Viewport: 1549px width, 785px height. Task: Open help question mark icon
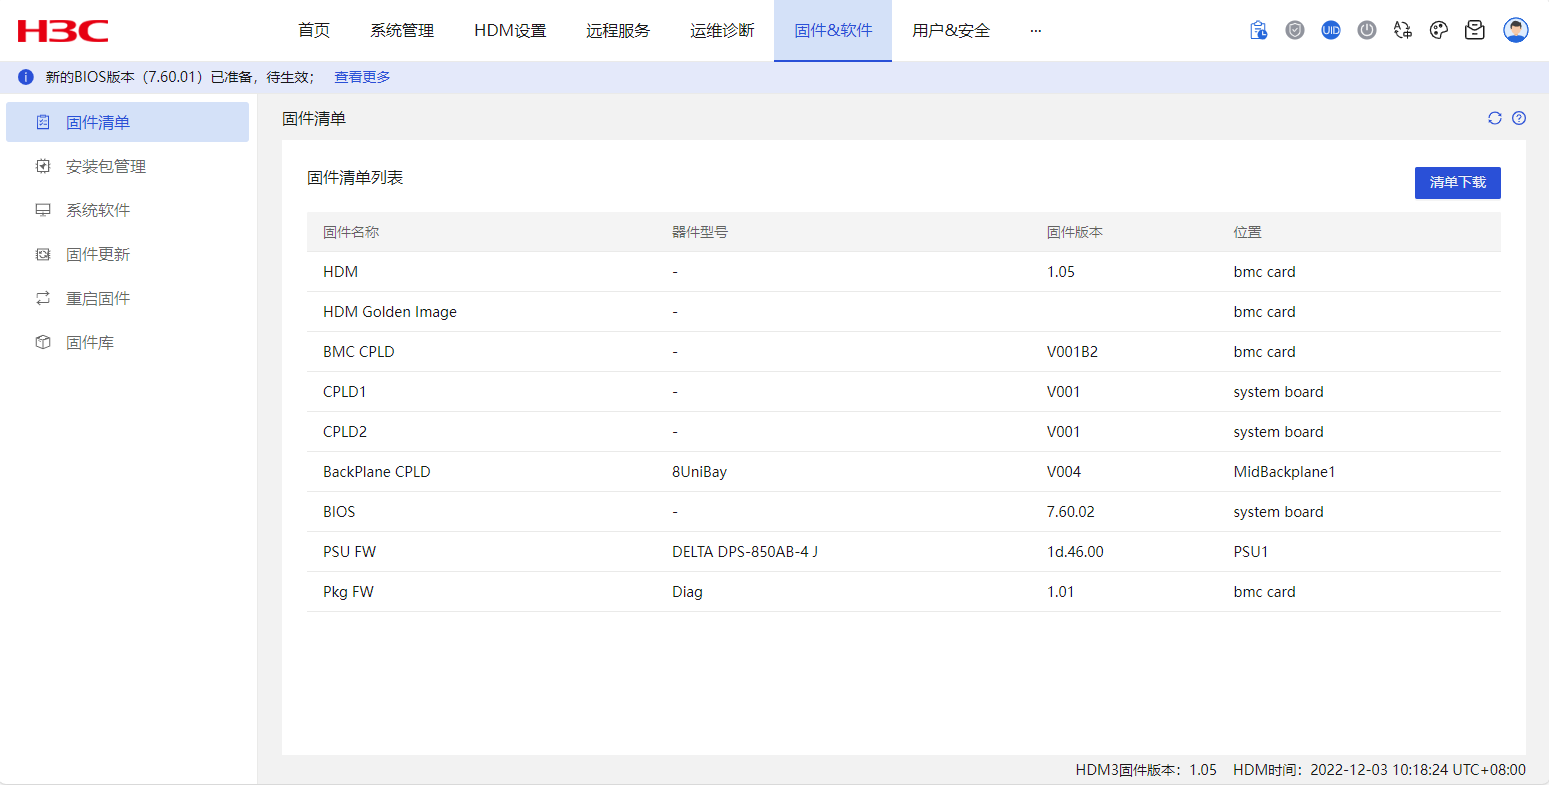(1519, 118)
